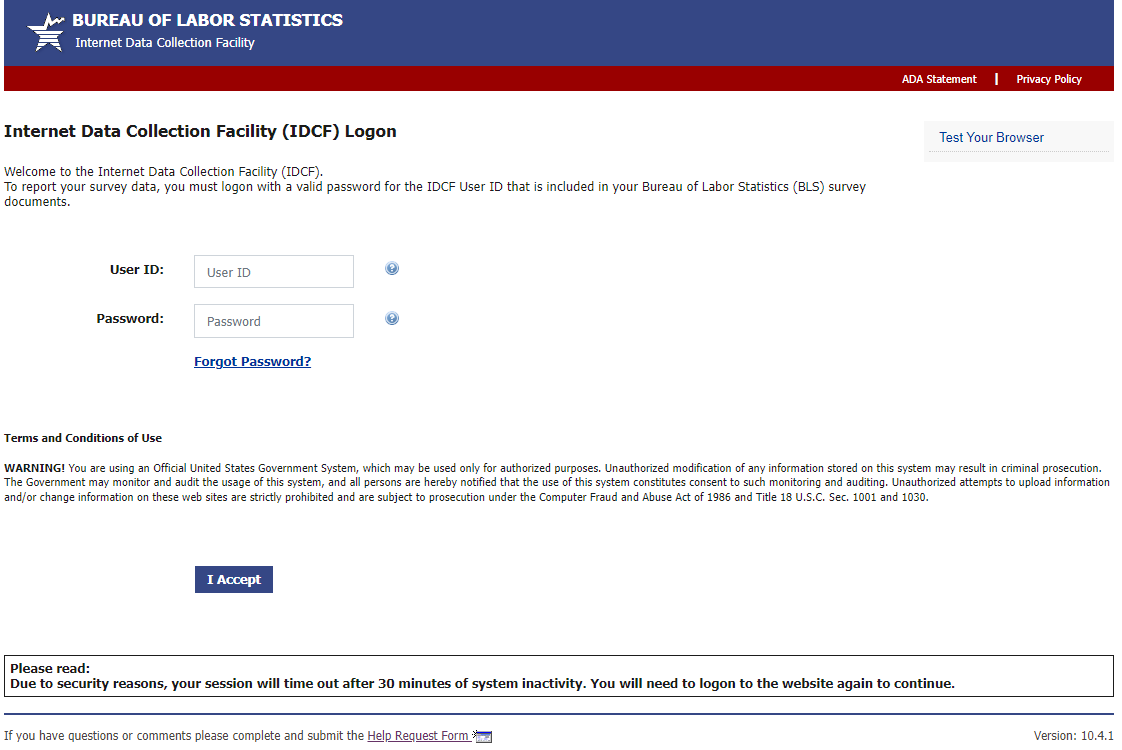This screenshot has width=1122, height=750.
Task: Click the 'Password:' field label
Action: (x=130, y=319)
